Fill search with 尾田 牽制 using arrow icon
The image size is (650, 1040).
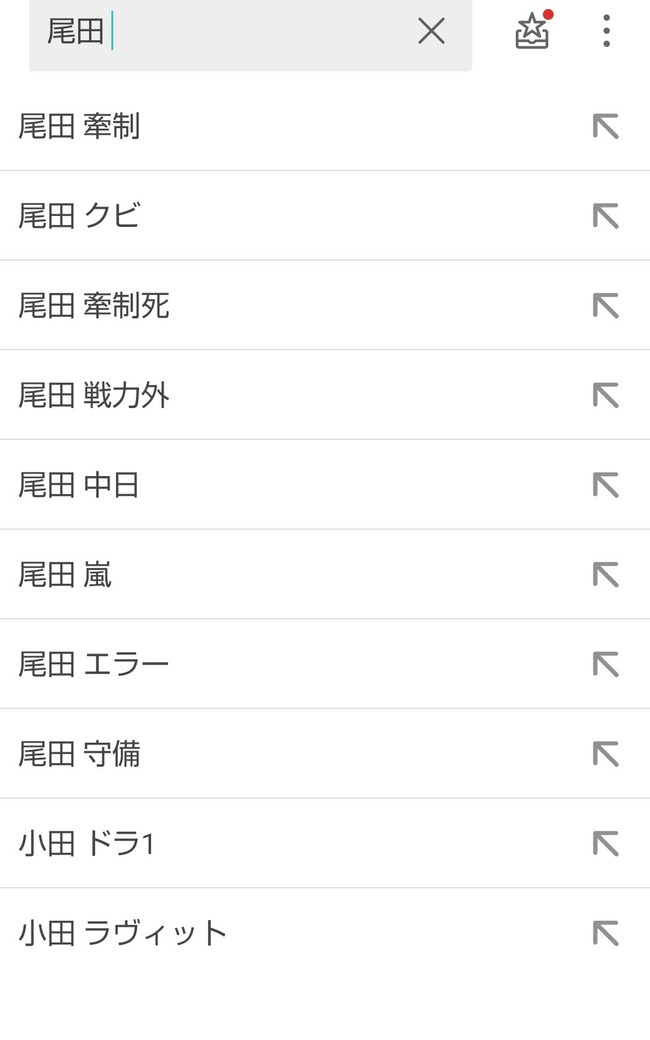point(606,126)
